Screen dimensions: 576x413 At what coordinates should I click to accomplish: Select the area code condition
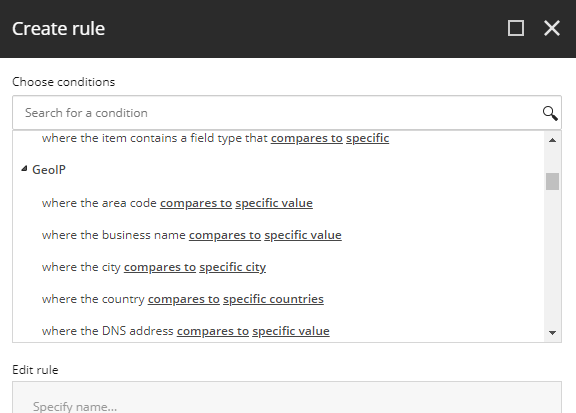pos(177,203)
